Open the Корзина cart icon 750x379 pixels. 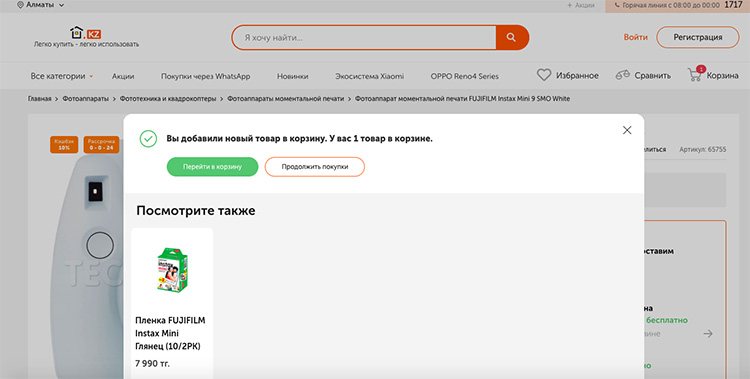tap(695, 74)
